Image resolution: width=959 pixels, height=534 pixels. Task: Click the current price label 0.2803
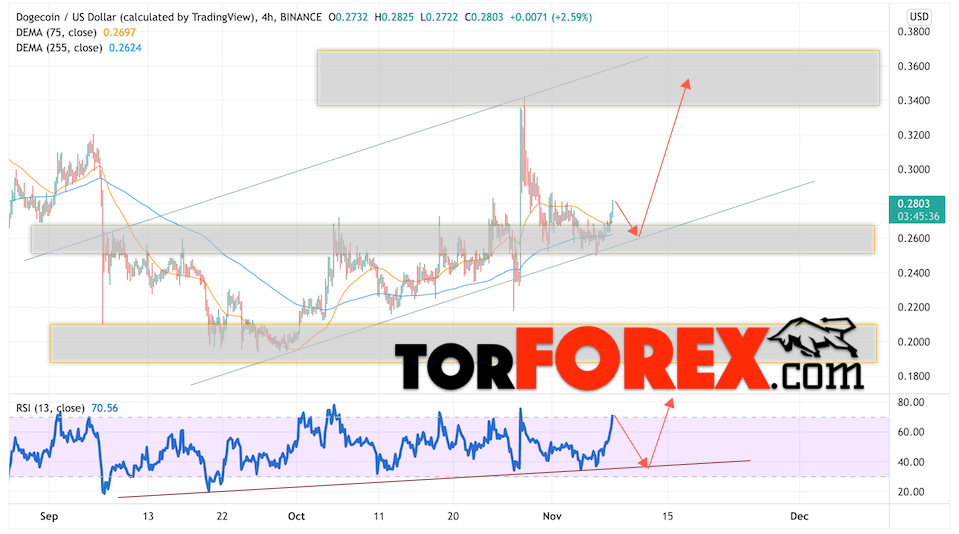point(914,204)
